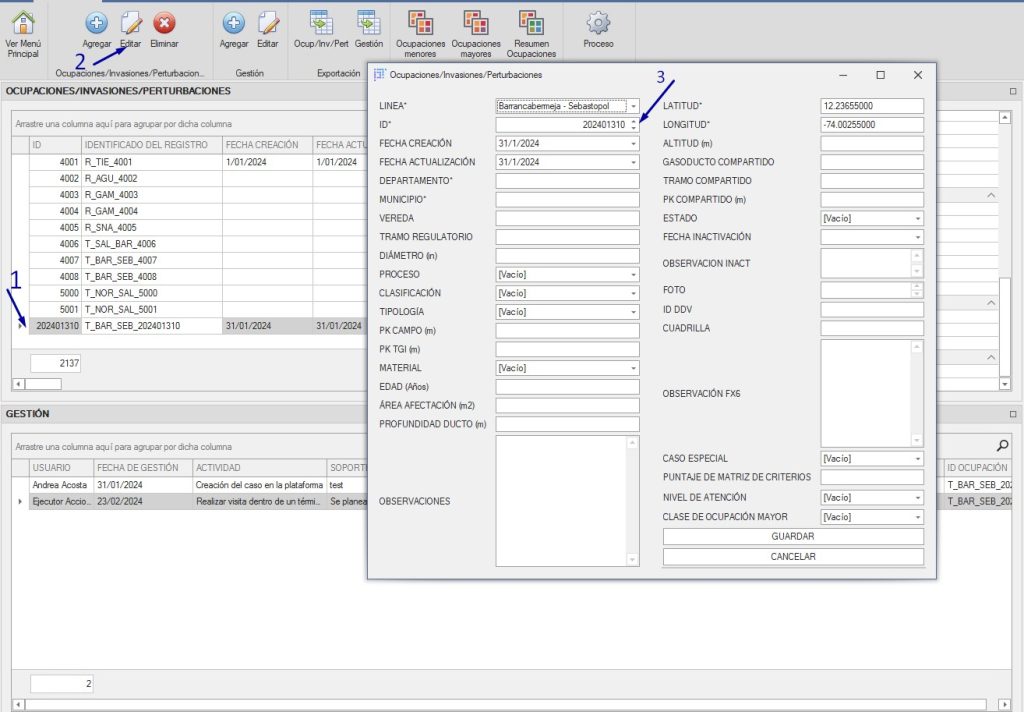Click Agregar icon in Gestión group
Viewport: 1024px width, 712px height.
click(233, 24)
